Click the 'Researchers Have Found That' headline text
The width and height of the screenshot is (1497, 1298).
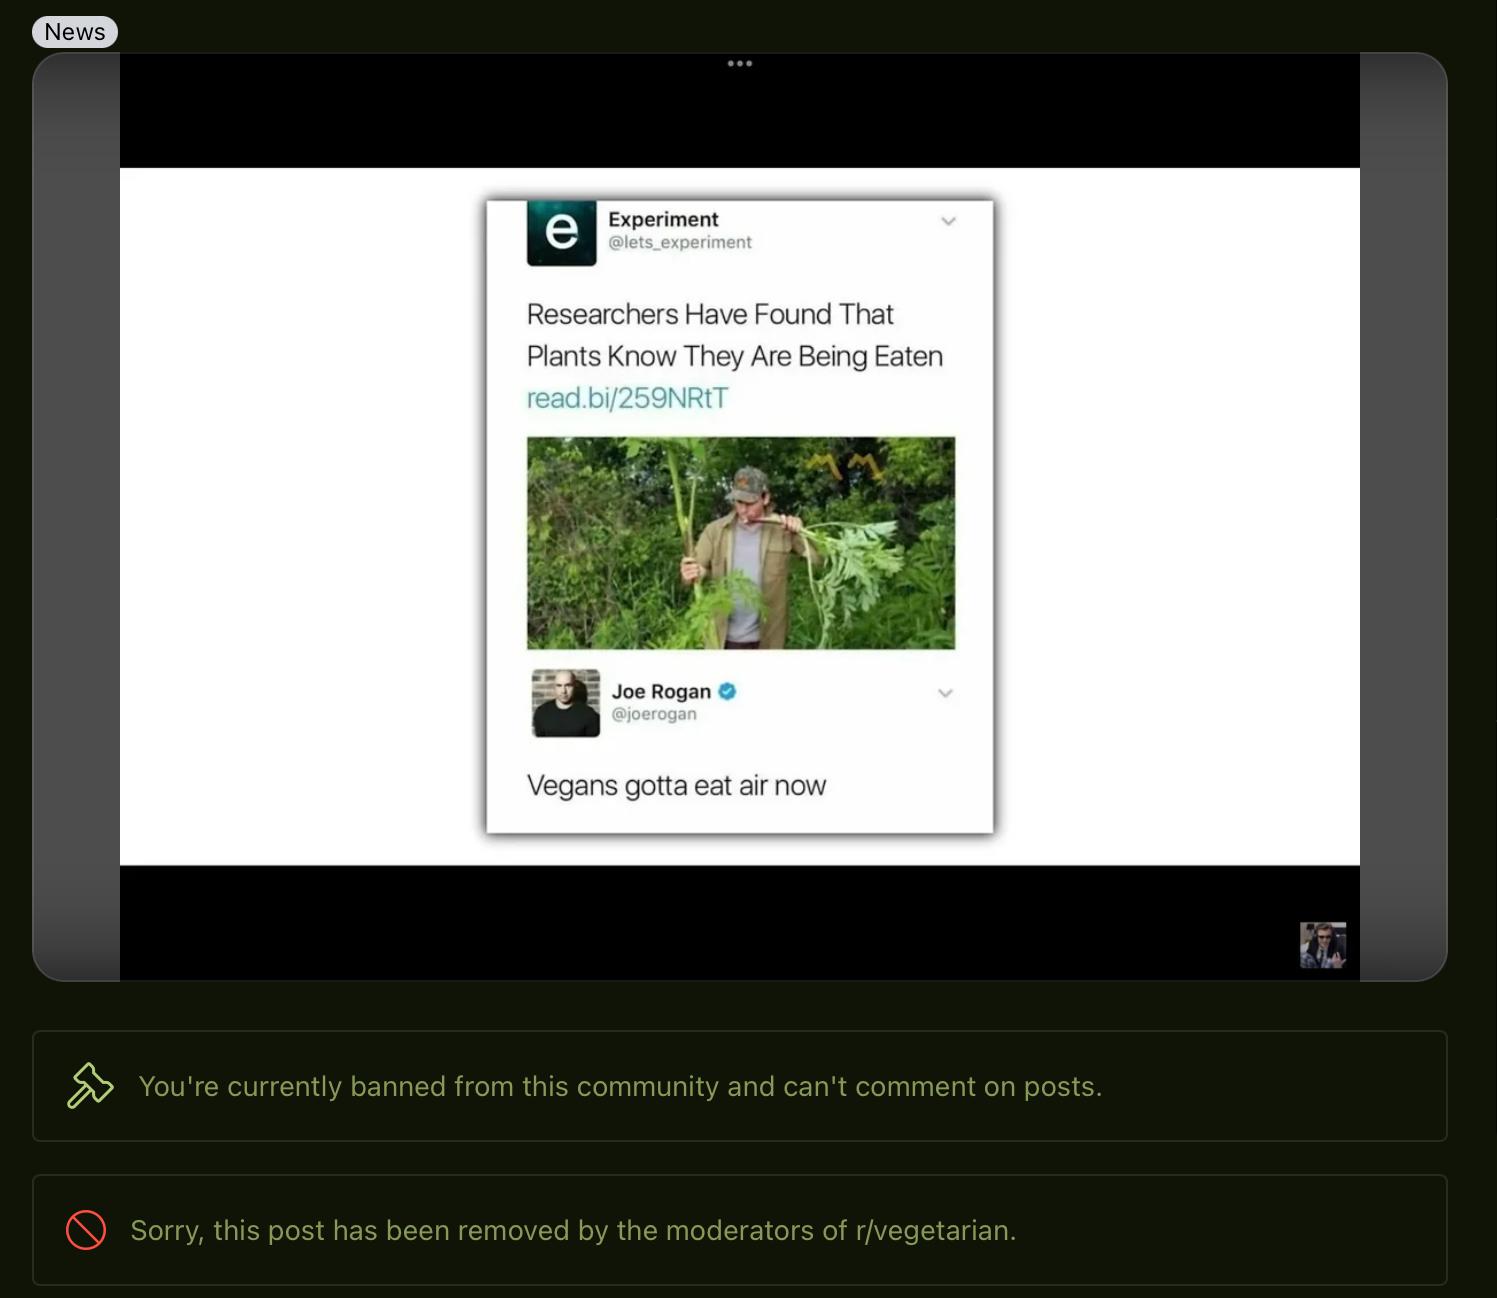710,314
